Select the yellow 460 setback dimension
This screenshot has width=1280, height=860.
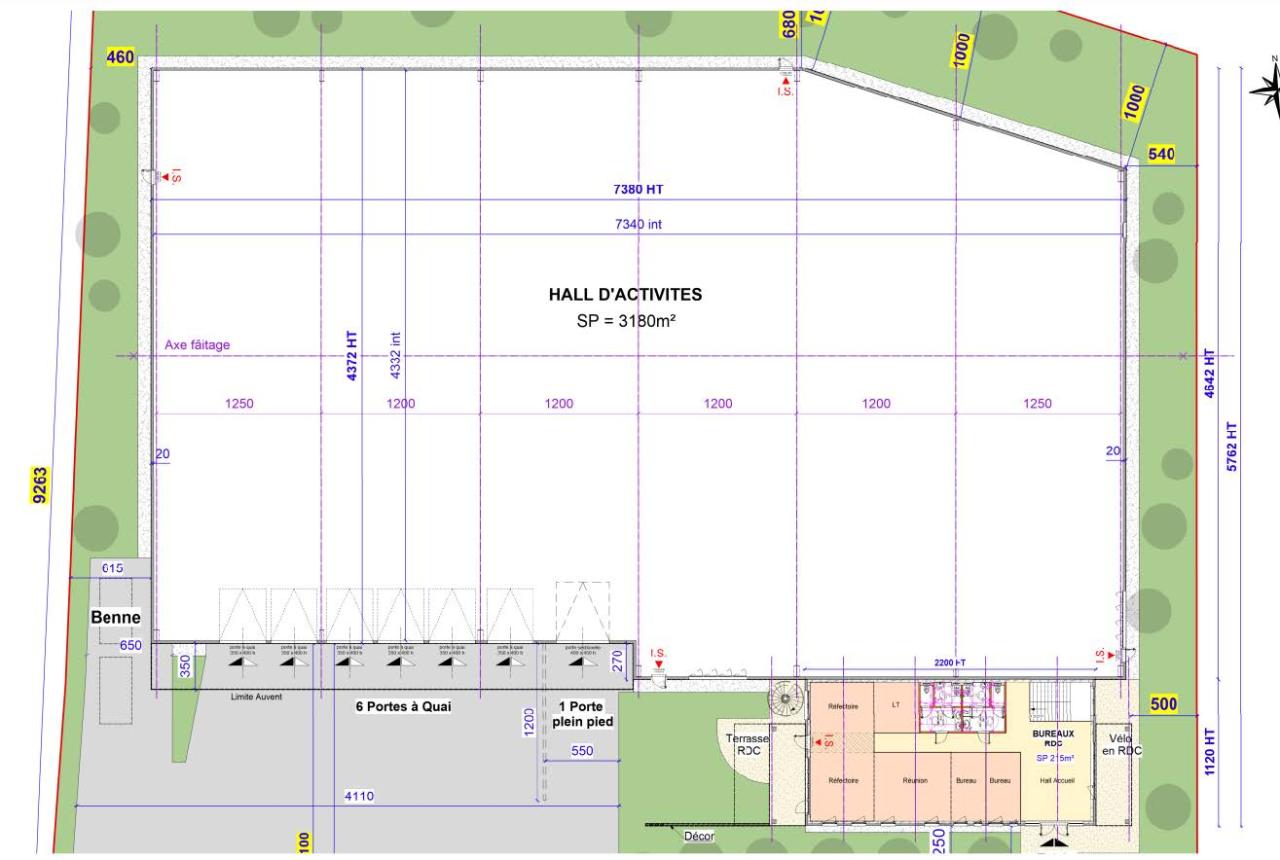click(120, 58)
